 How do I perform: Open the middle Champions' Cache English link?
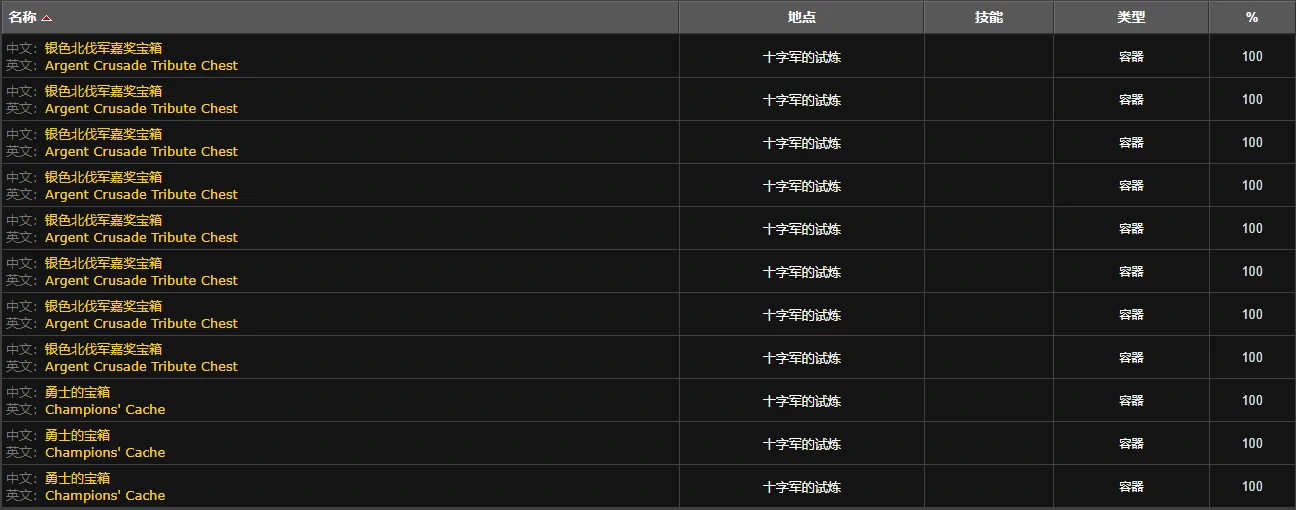coord(105,453)
